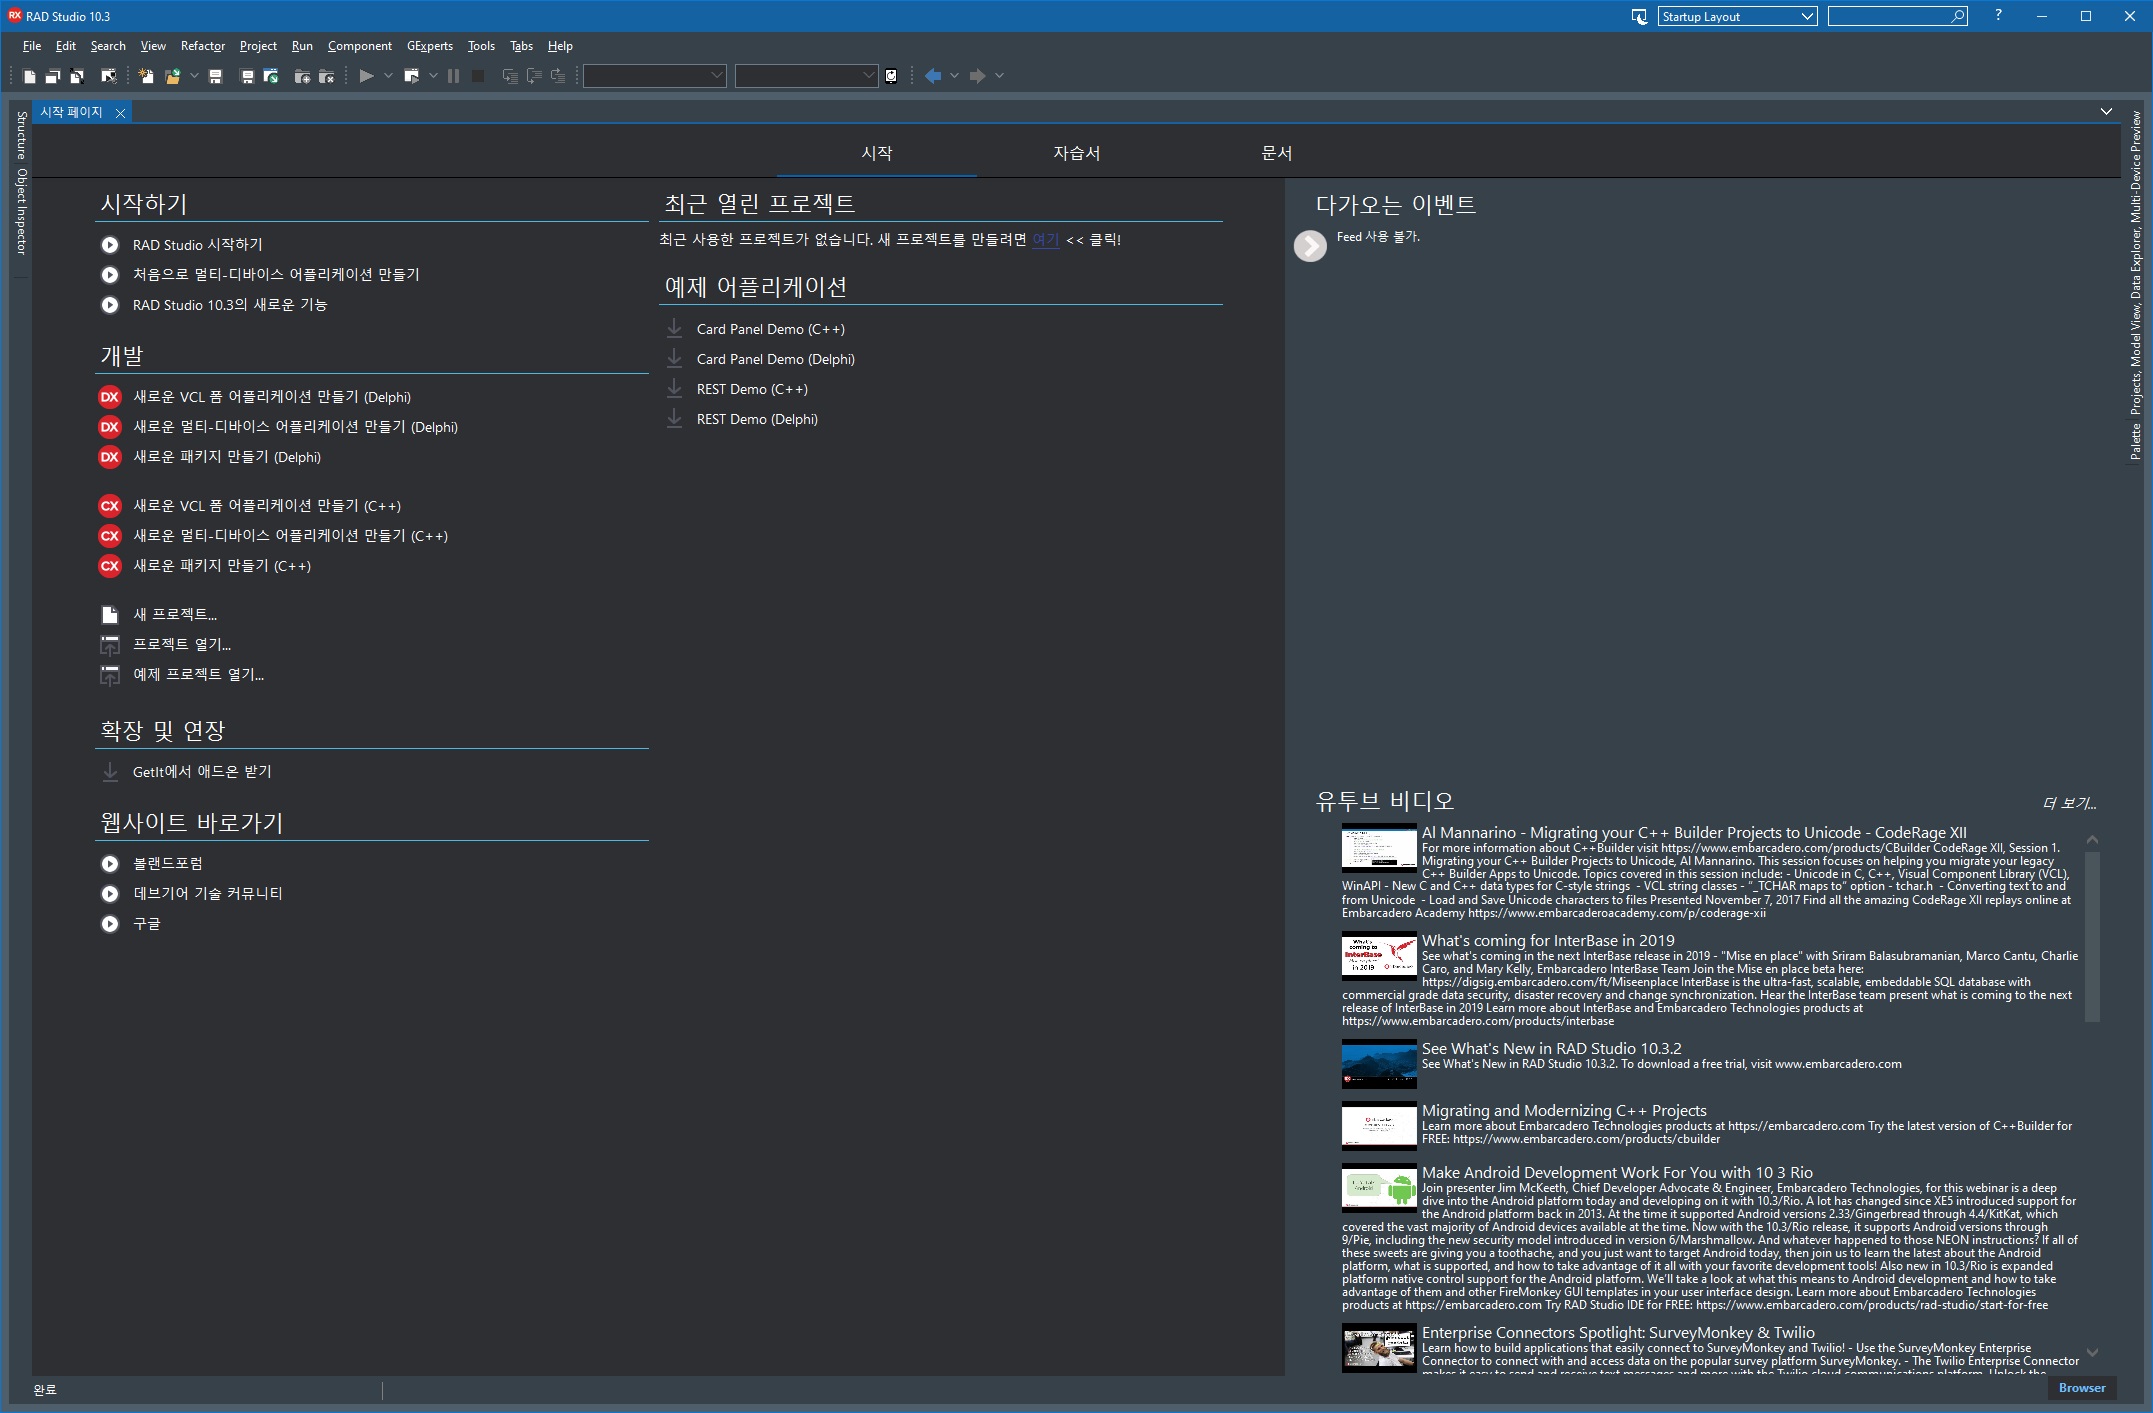The image size is (2153, 1413).
Task: Open the Refactor menu
Action: coord(203,46)
